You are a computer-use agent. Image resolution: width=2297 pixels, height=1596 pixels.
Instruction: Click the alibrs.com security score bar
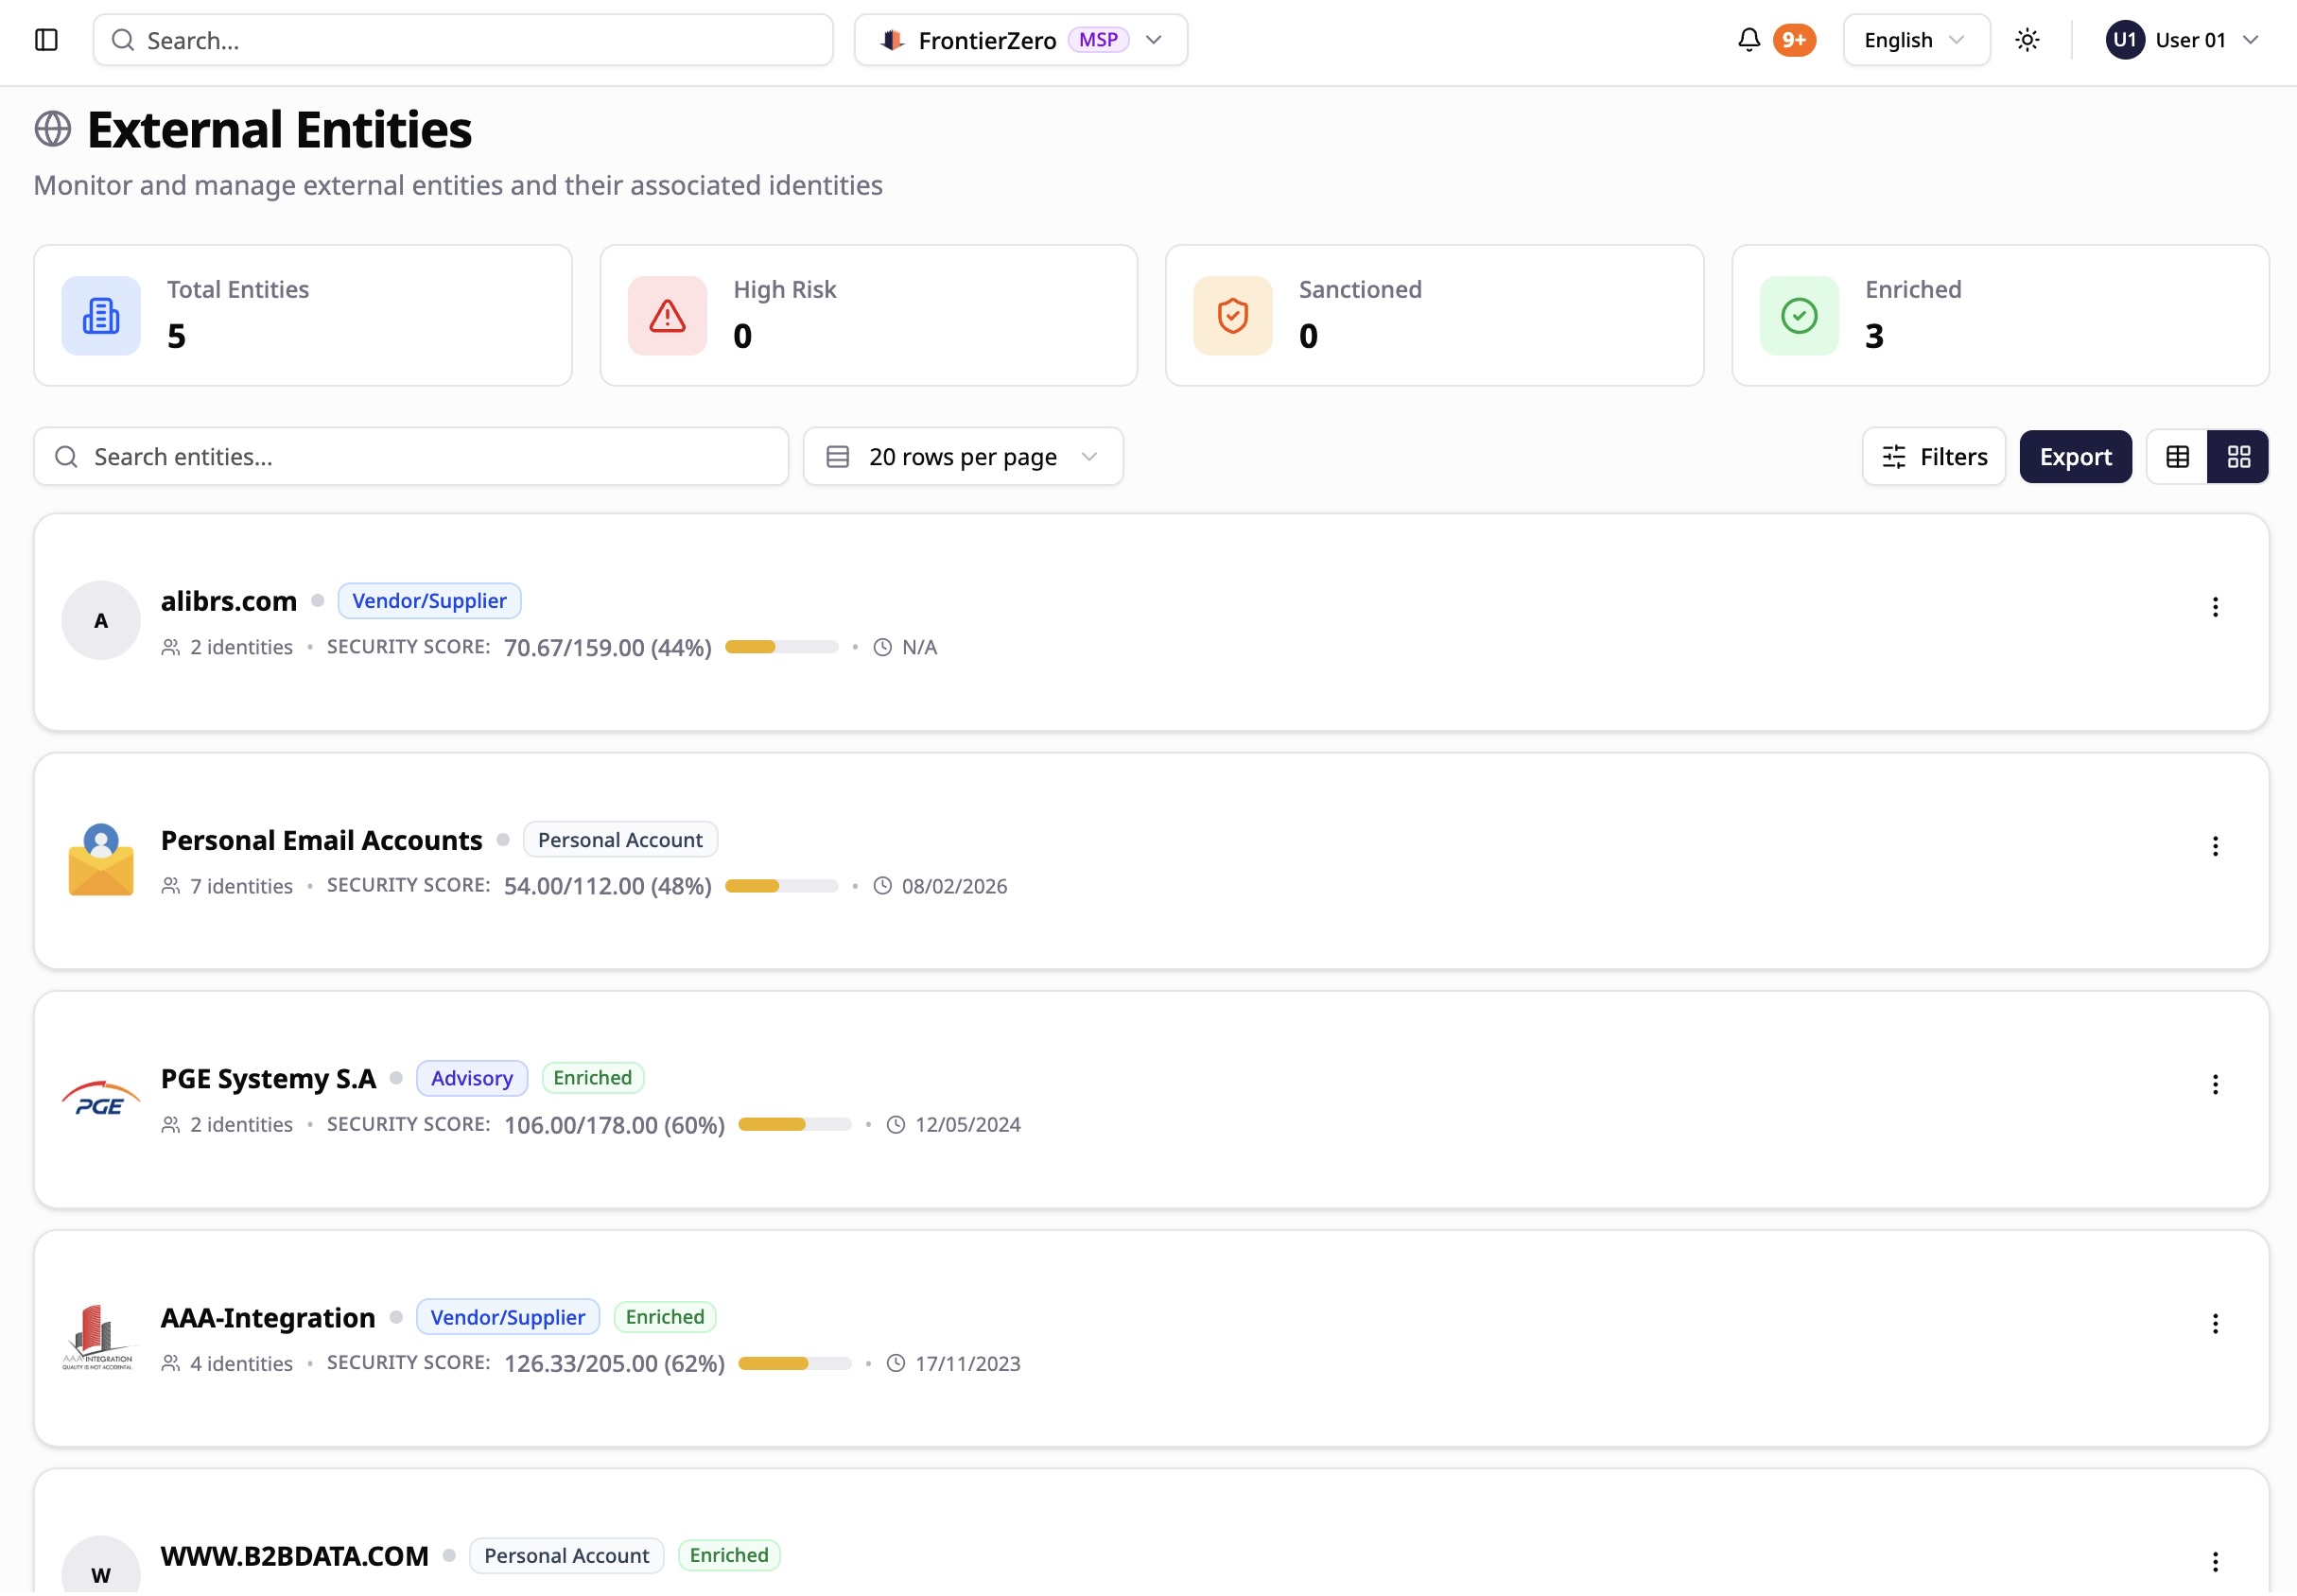coord(781,647)
